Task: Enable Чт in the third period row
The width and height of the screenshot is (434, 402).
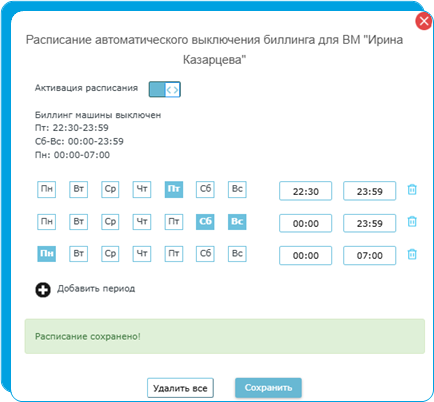Action: pyautogui.click(x=142, y=254)
